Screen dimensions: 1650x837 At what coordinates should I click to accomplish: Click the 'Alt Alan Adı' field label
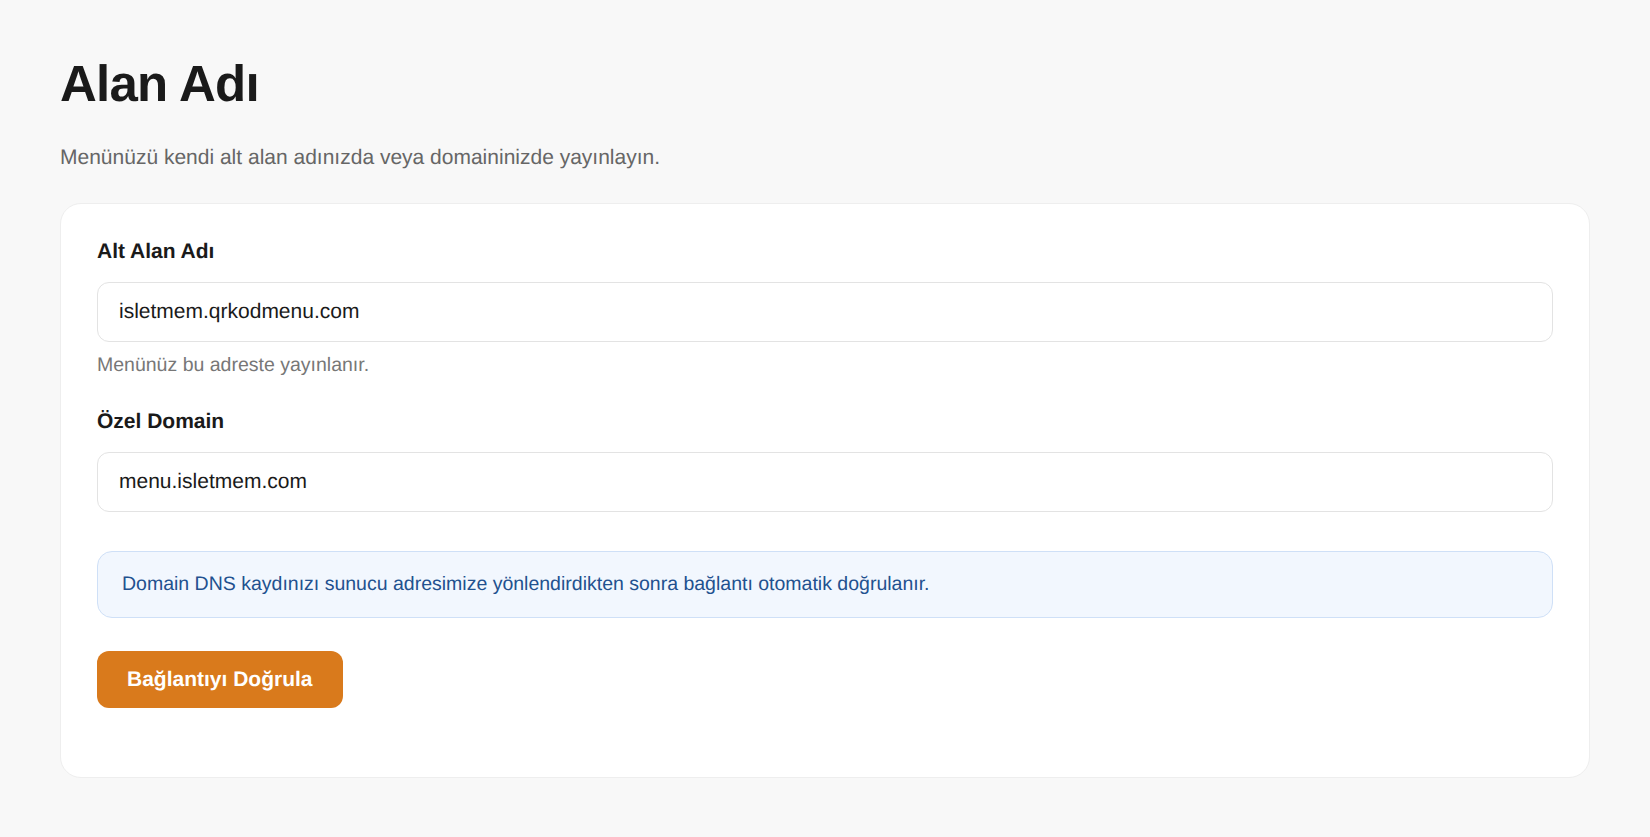[x=156, y=251]
